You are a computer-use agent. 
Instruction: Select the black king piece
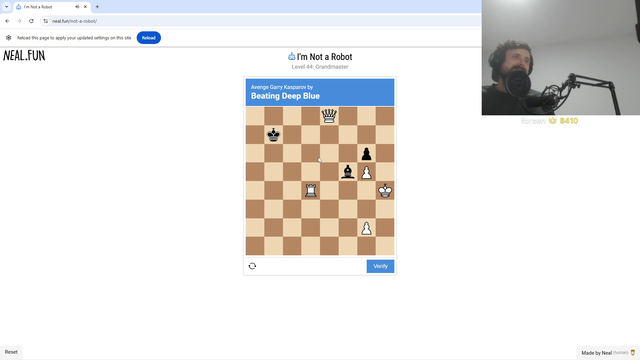(x=273, y=135)
